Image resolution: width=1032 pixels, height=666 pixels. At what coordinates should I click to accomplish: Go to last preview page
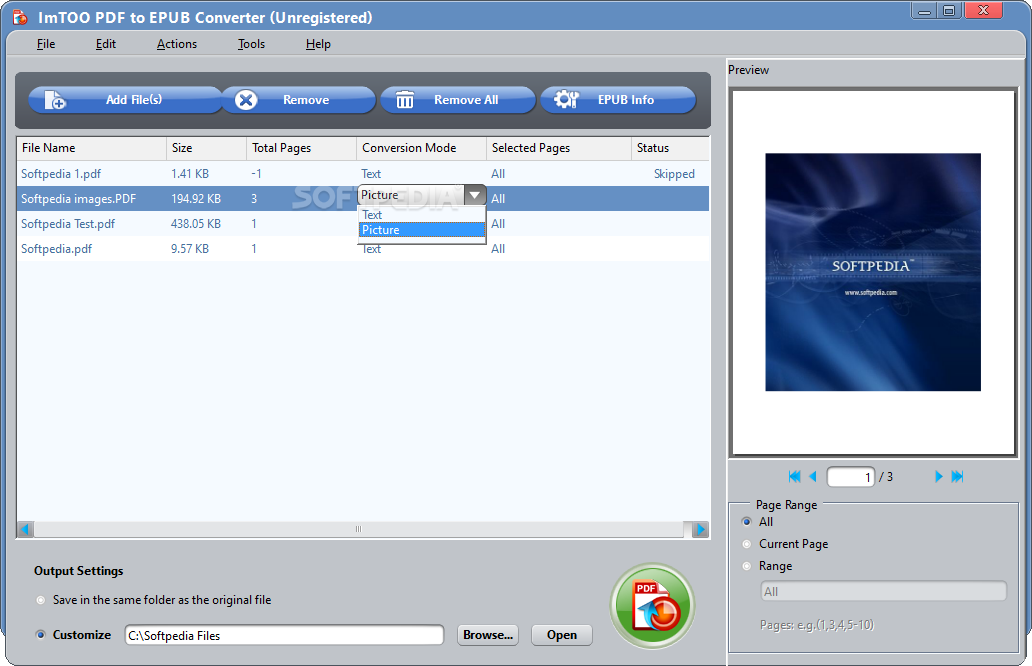[958, 476]
